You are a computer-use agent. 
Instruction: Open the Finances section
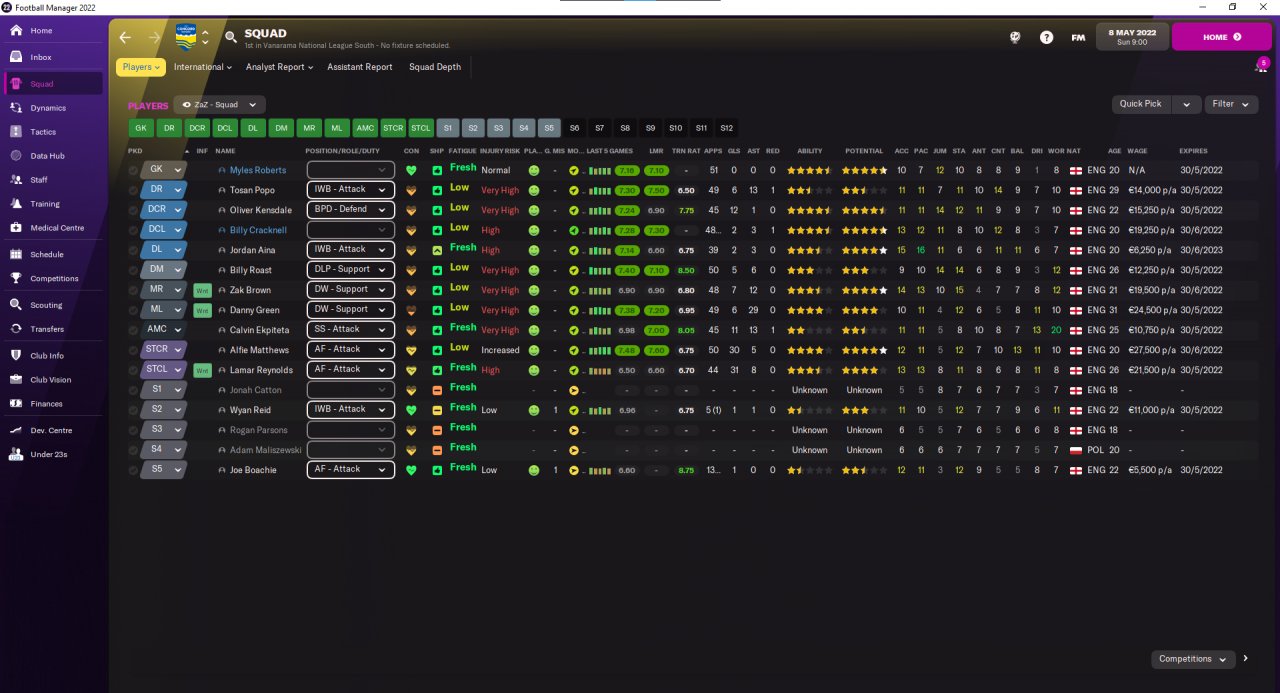pos(54,404)
